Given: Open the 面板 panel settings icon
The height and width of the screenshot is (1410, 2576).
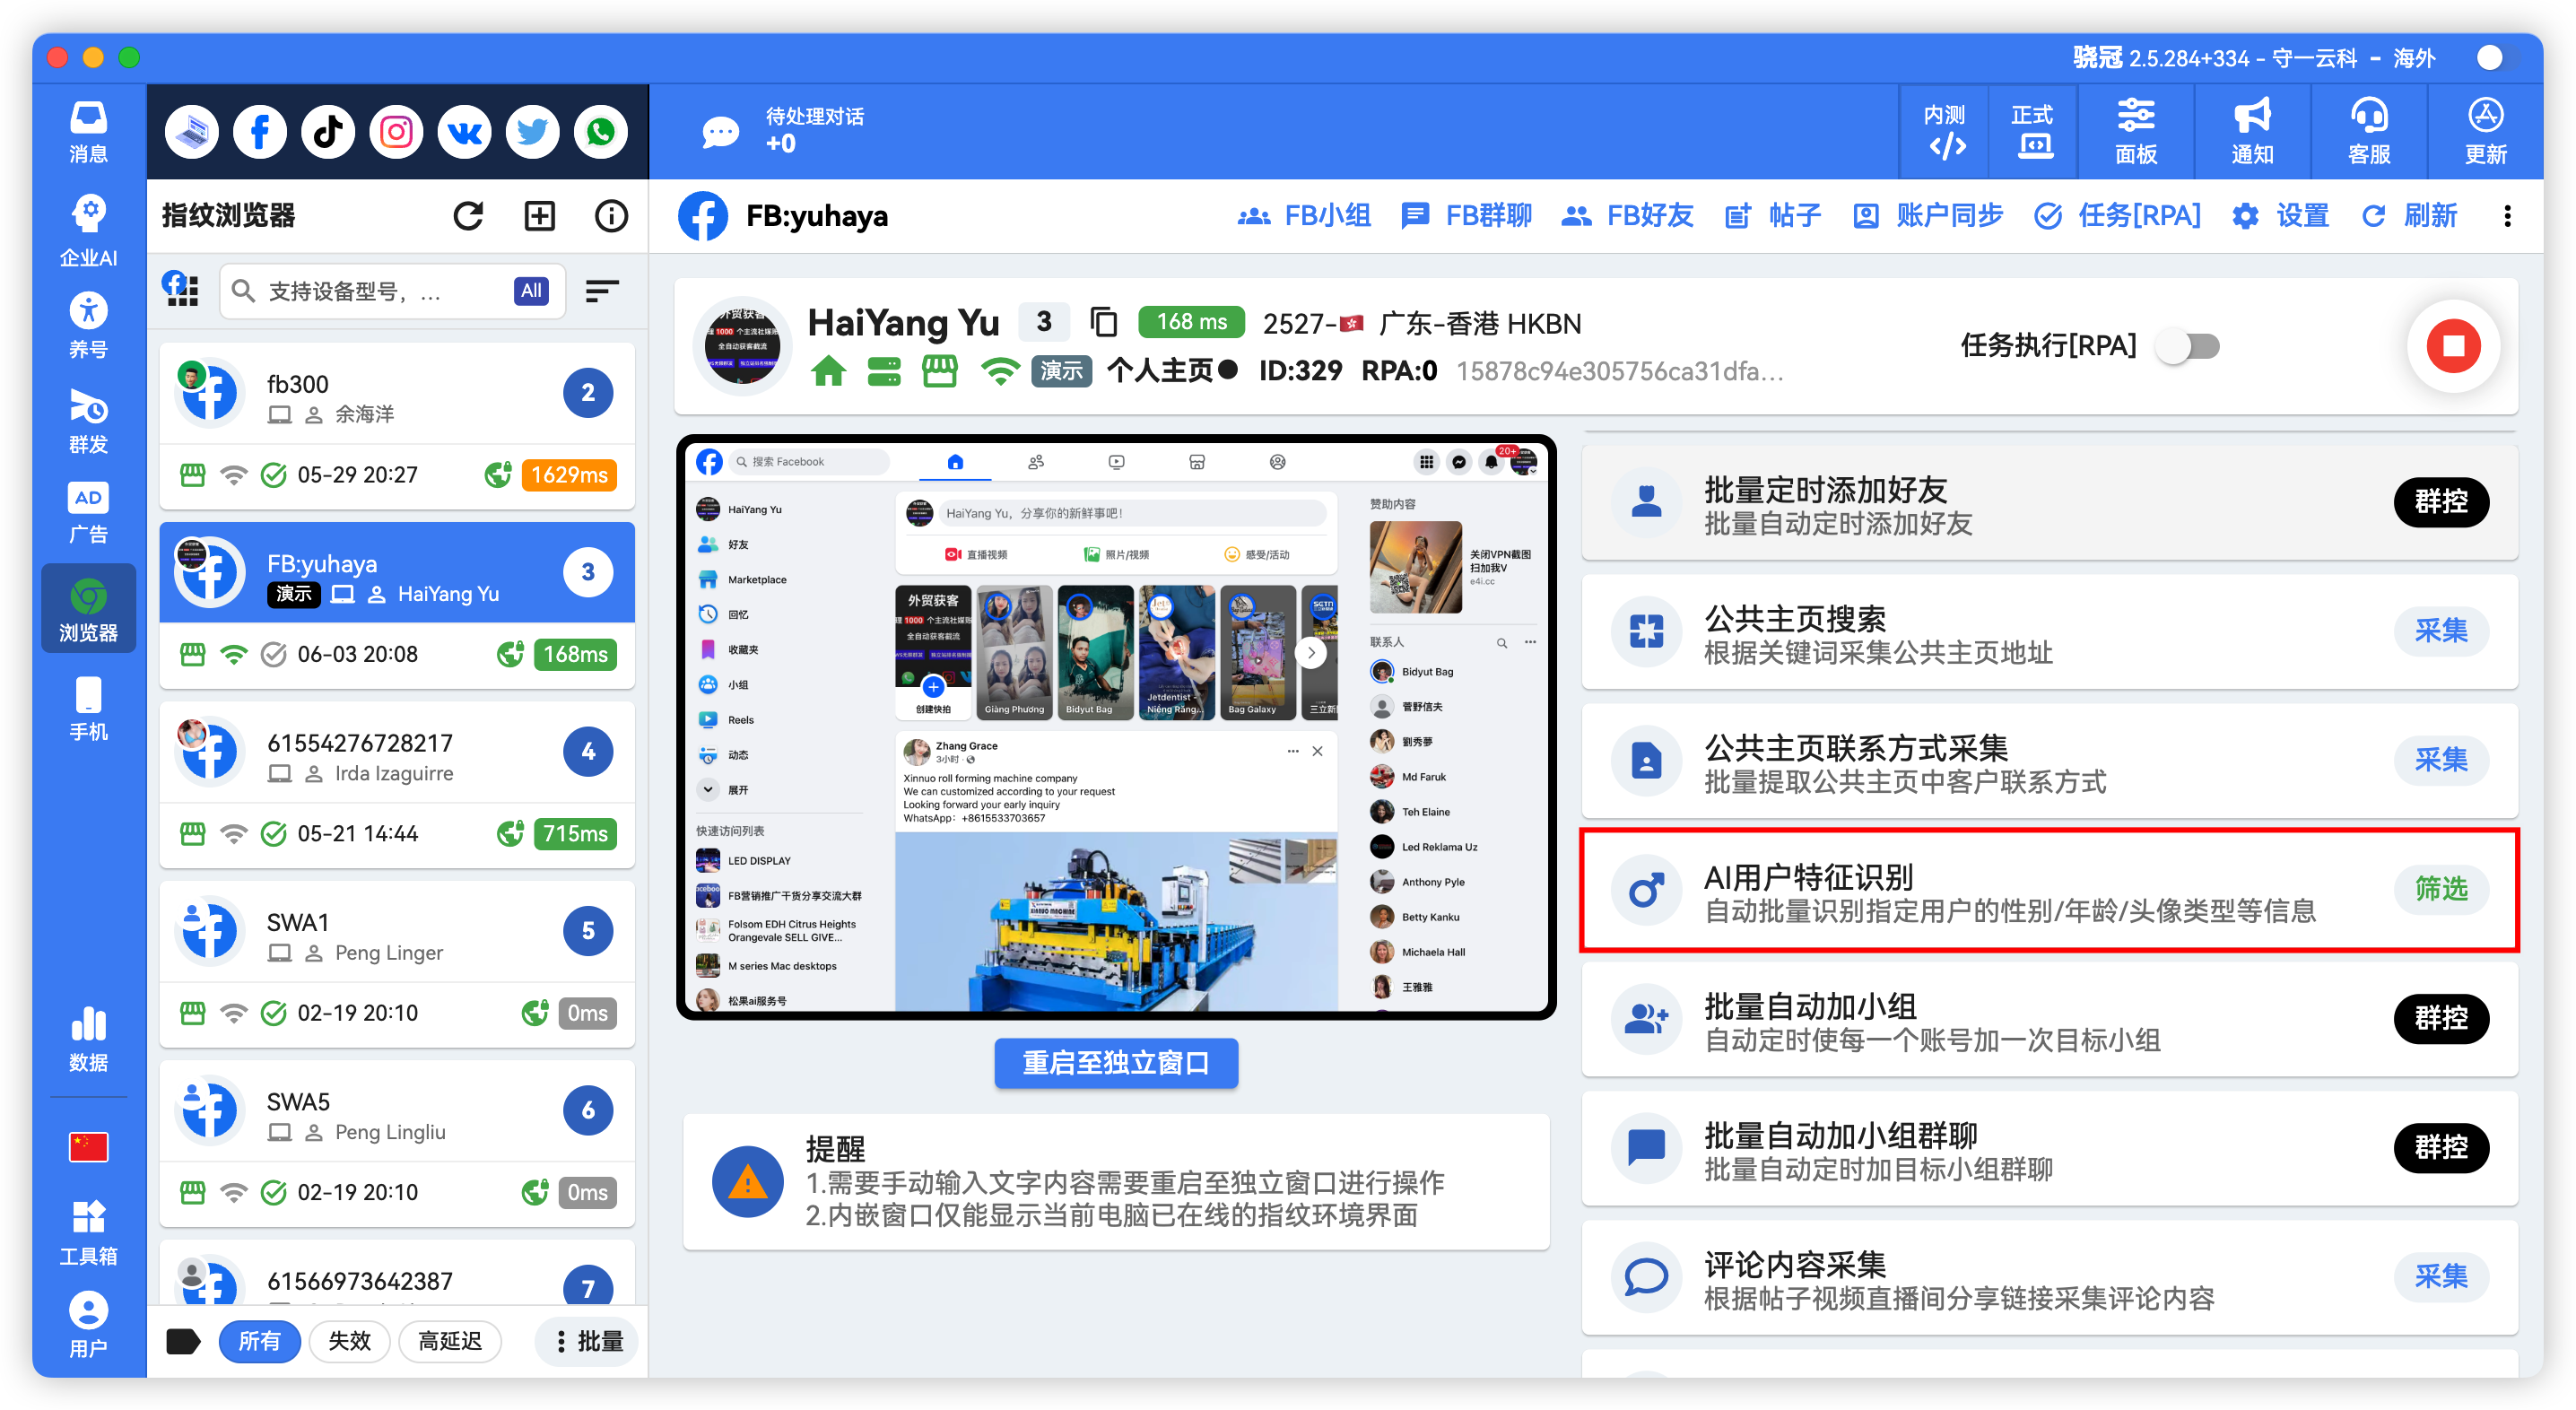Looking at the screenshot, I should [2136, 131].
